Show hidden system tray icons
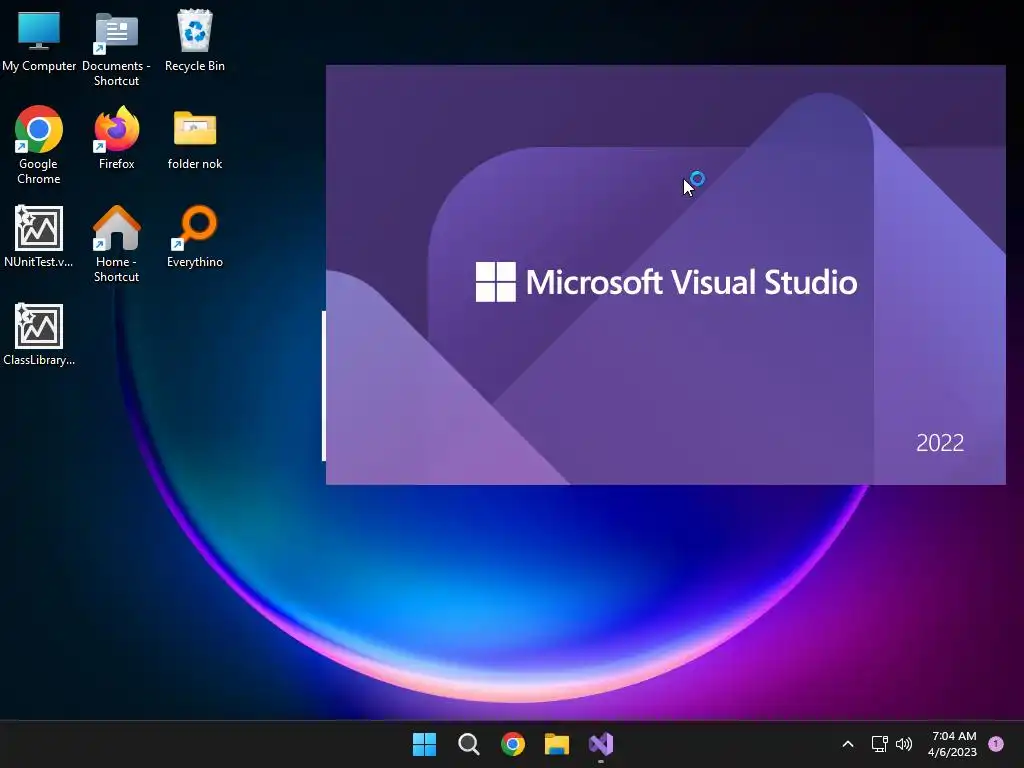Image resolution: width=1024 pixels, height=768 pixels. 848,744
